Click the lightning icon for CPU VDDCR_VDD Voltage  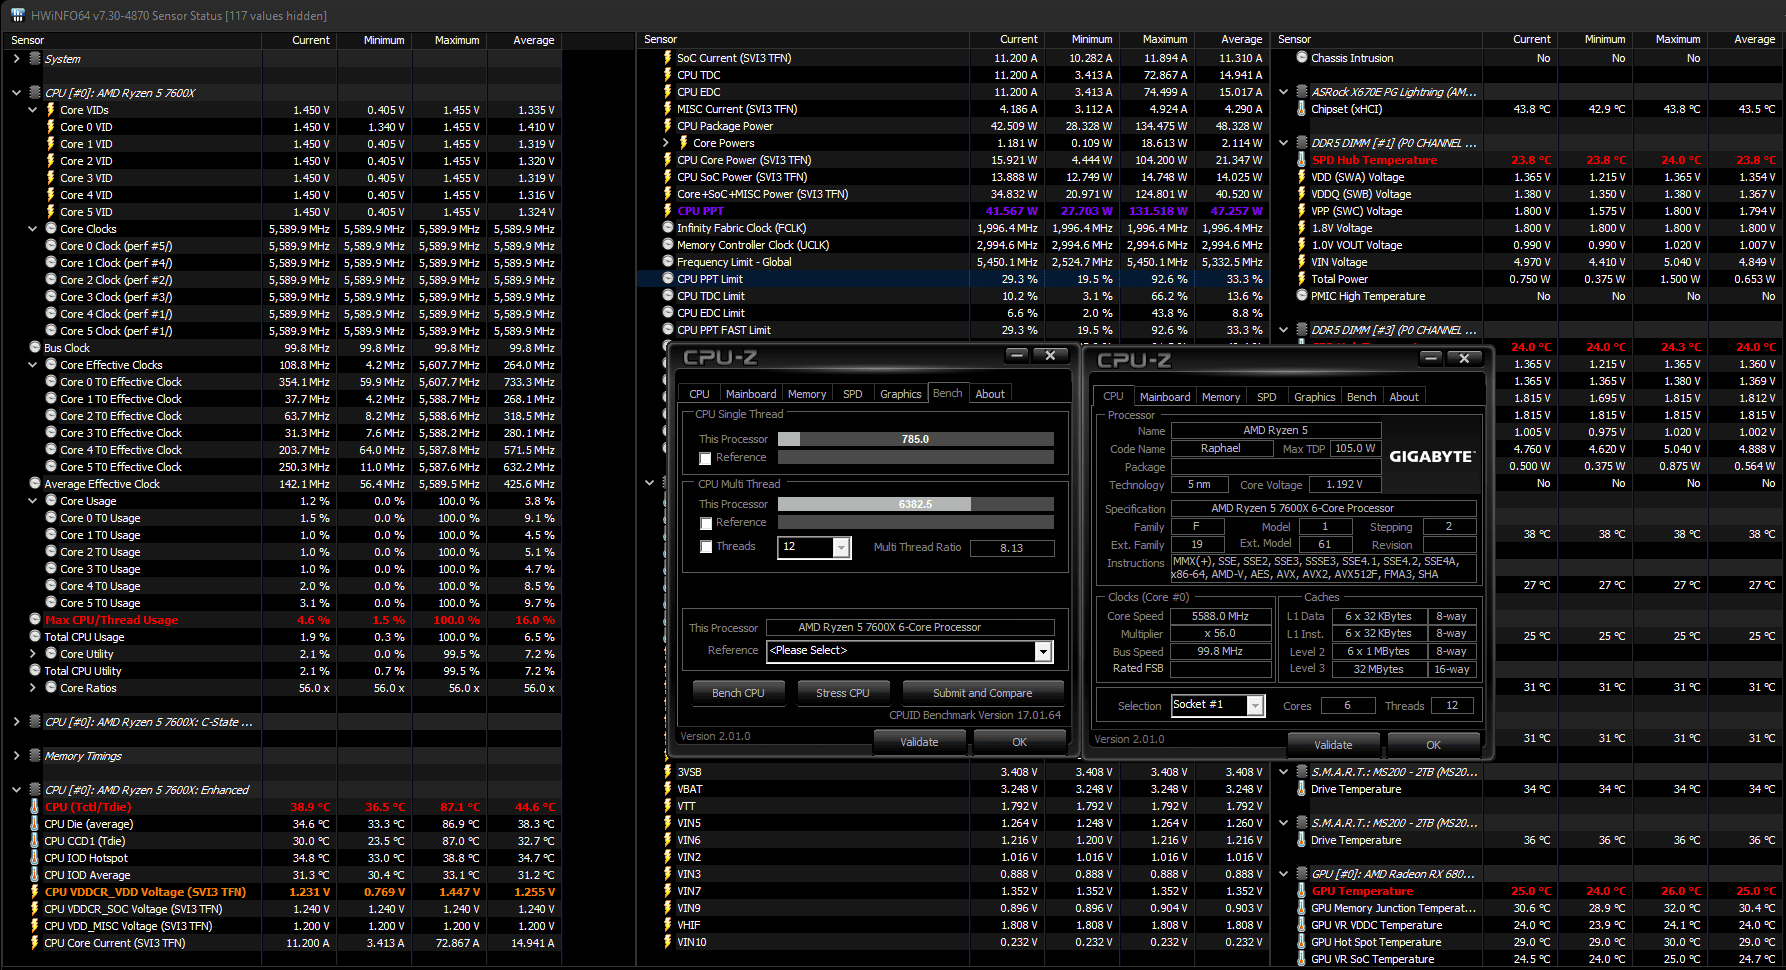(35, 892)
